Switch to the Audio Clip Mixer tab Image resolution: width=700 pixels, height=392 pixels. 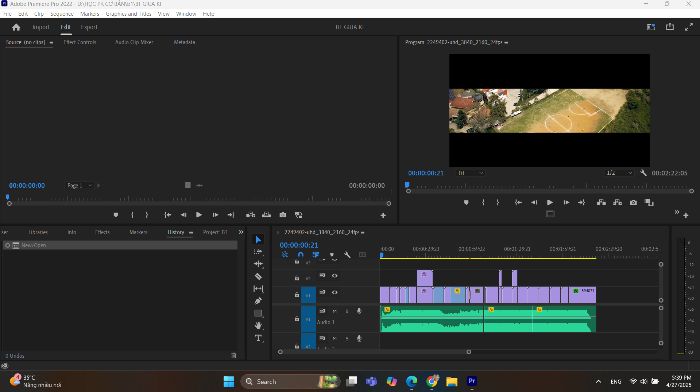(134, 42)
